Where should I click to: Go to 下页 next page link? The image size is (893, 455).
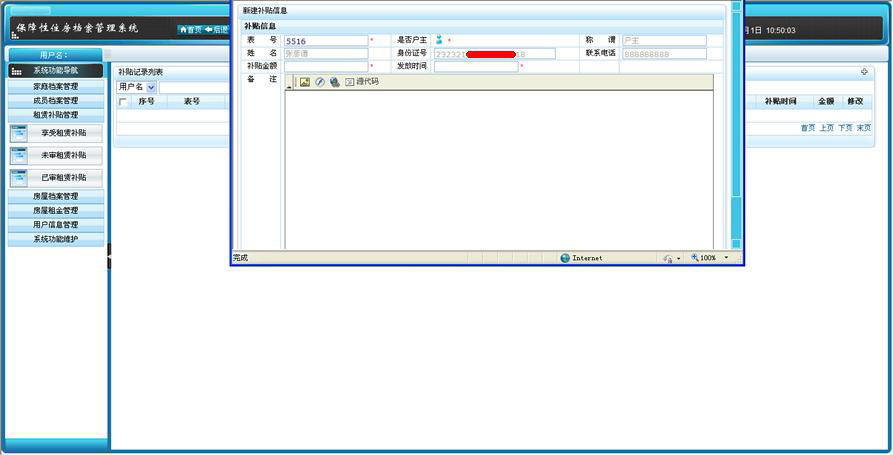click(845, 128)
